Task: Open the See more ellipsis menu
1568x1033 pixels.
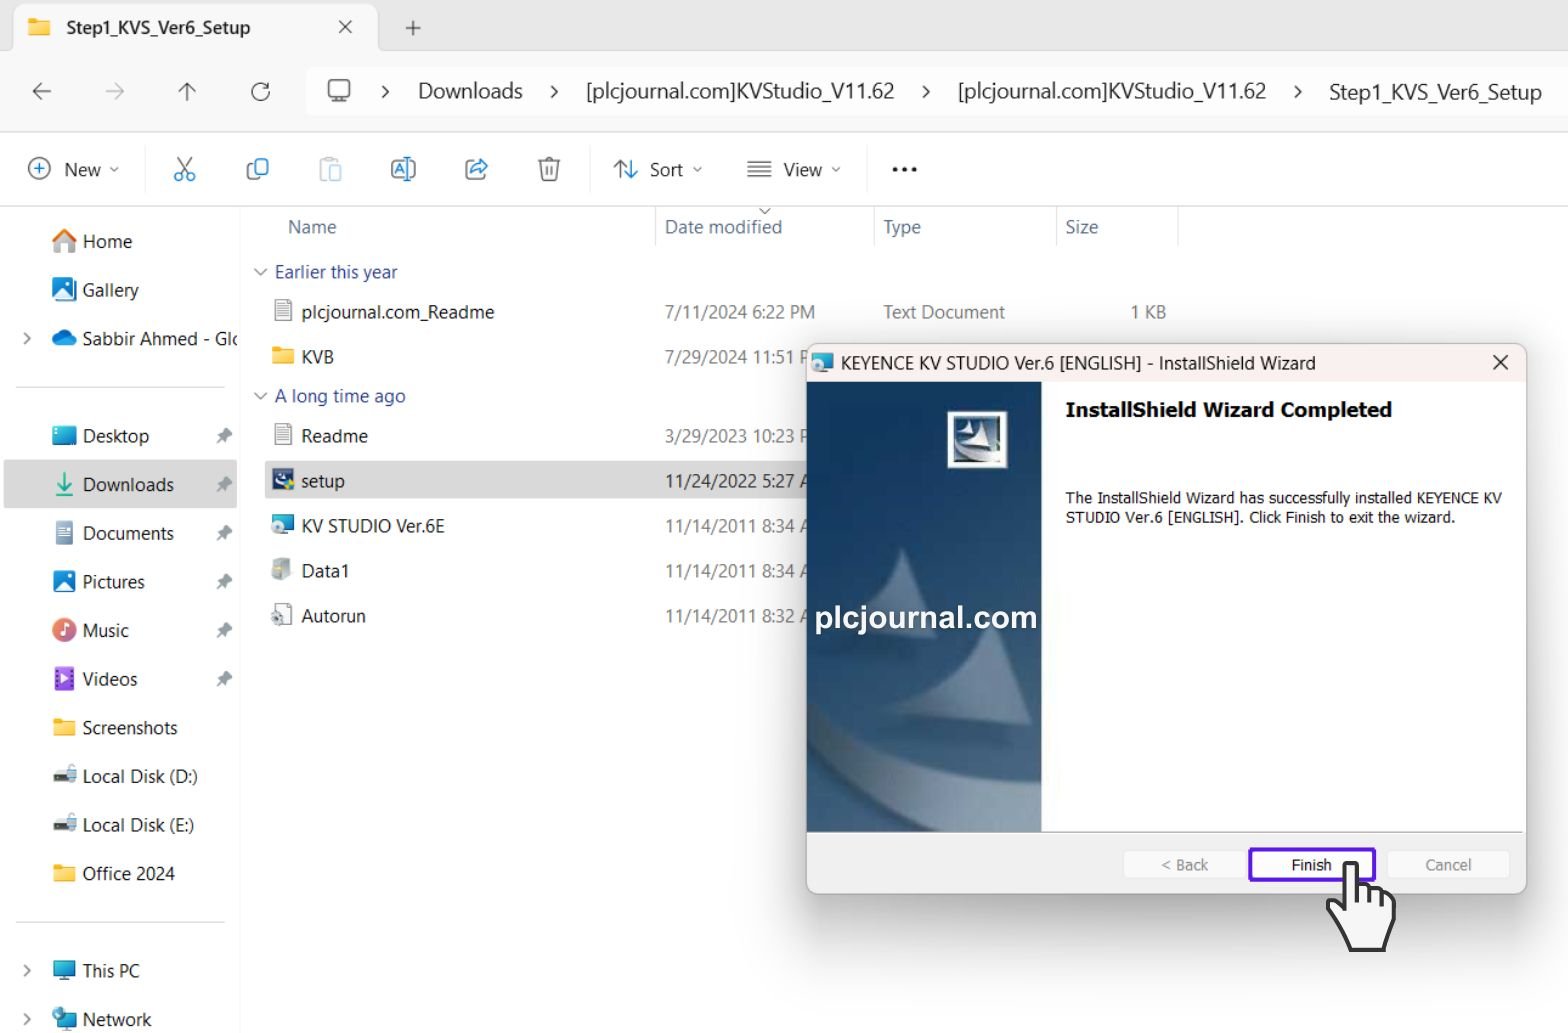Action: (904, 169)
